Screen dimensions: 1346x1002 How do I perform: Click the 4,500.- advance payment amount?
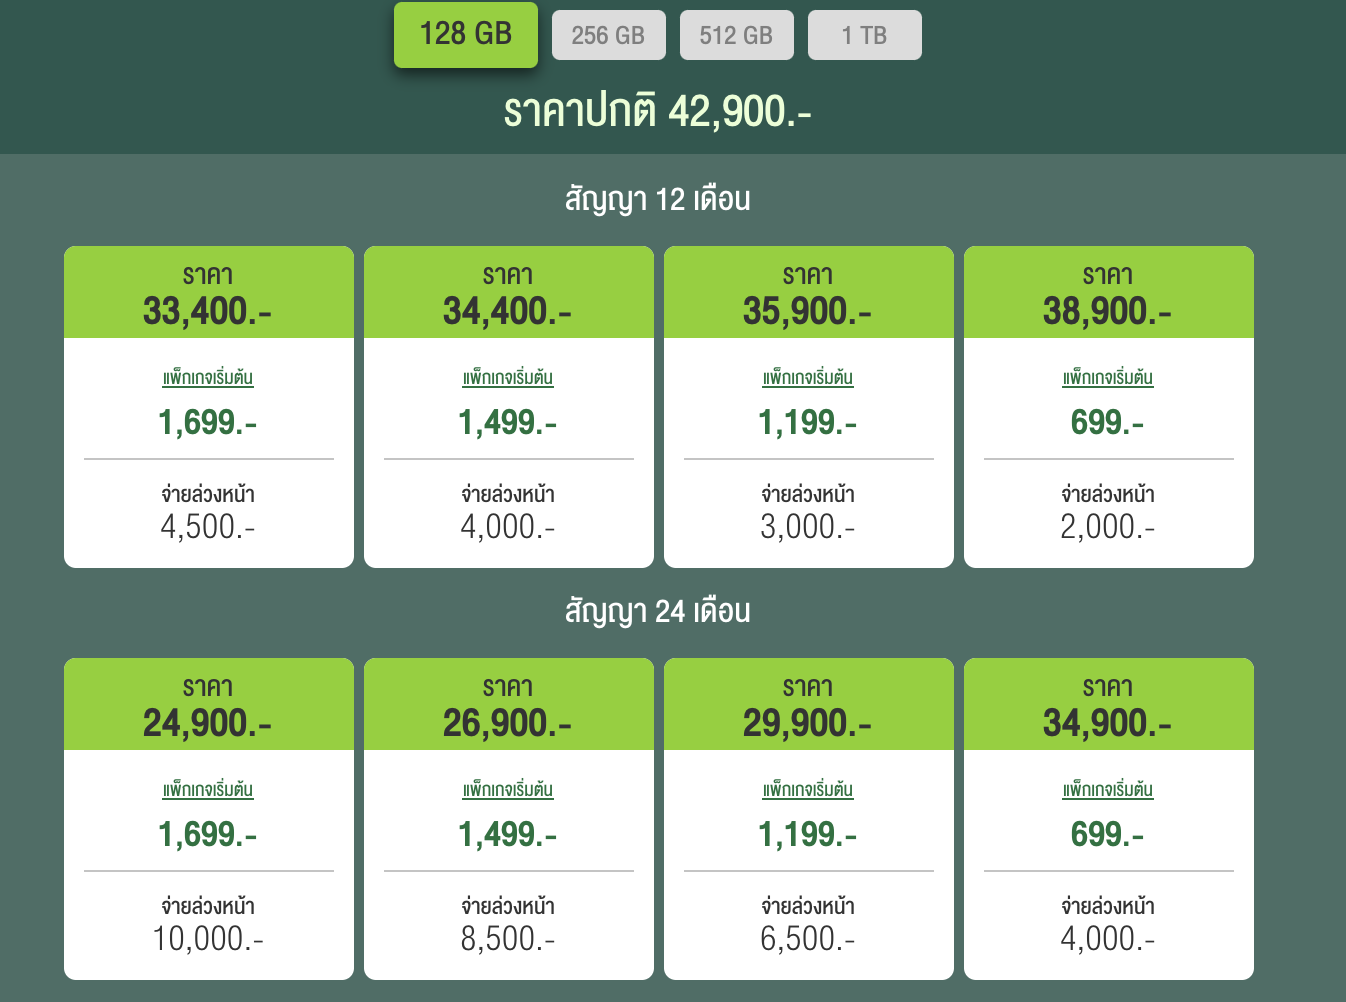pyautogui.click(x=208, y=527)
